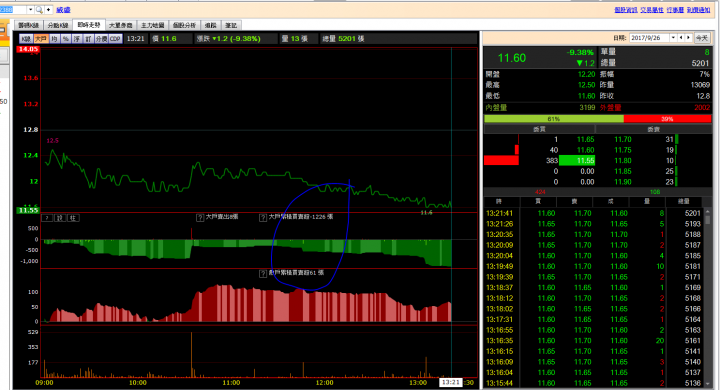This screenshot has height=390, width=720.
Task: Open the date picker dropdown arrow
Action: point(673,38)
